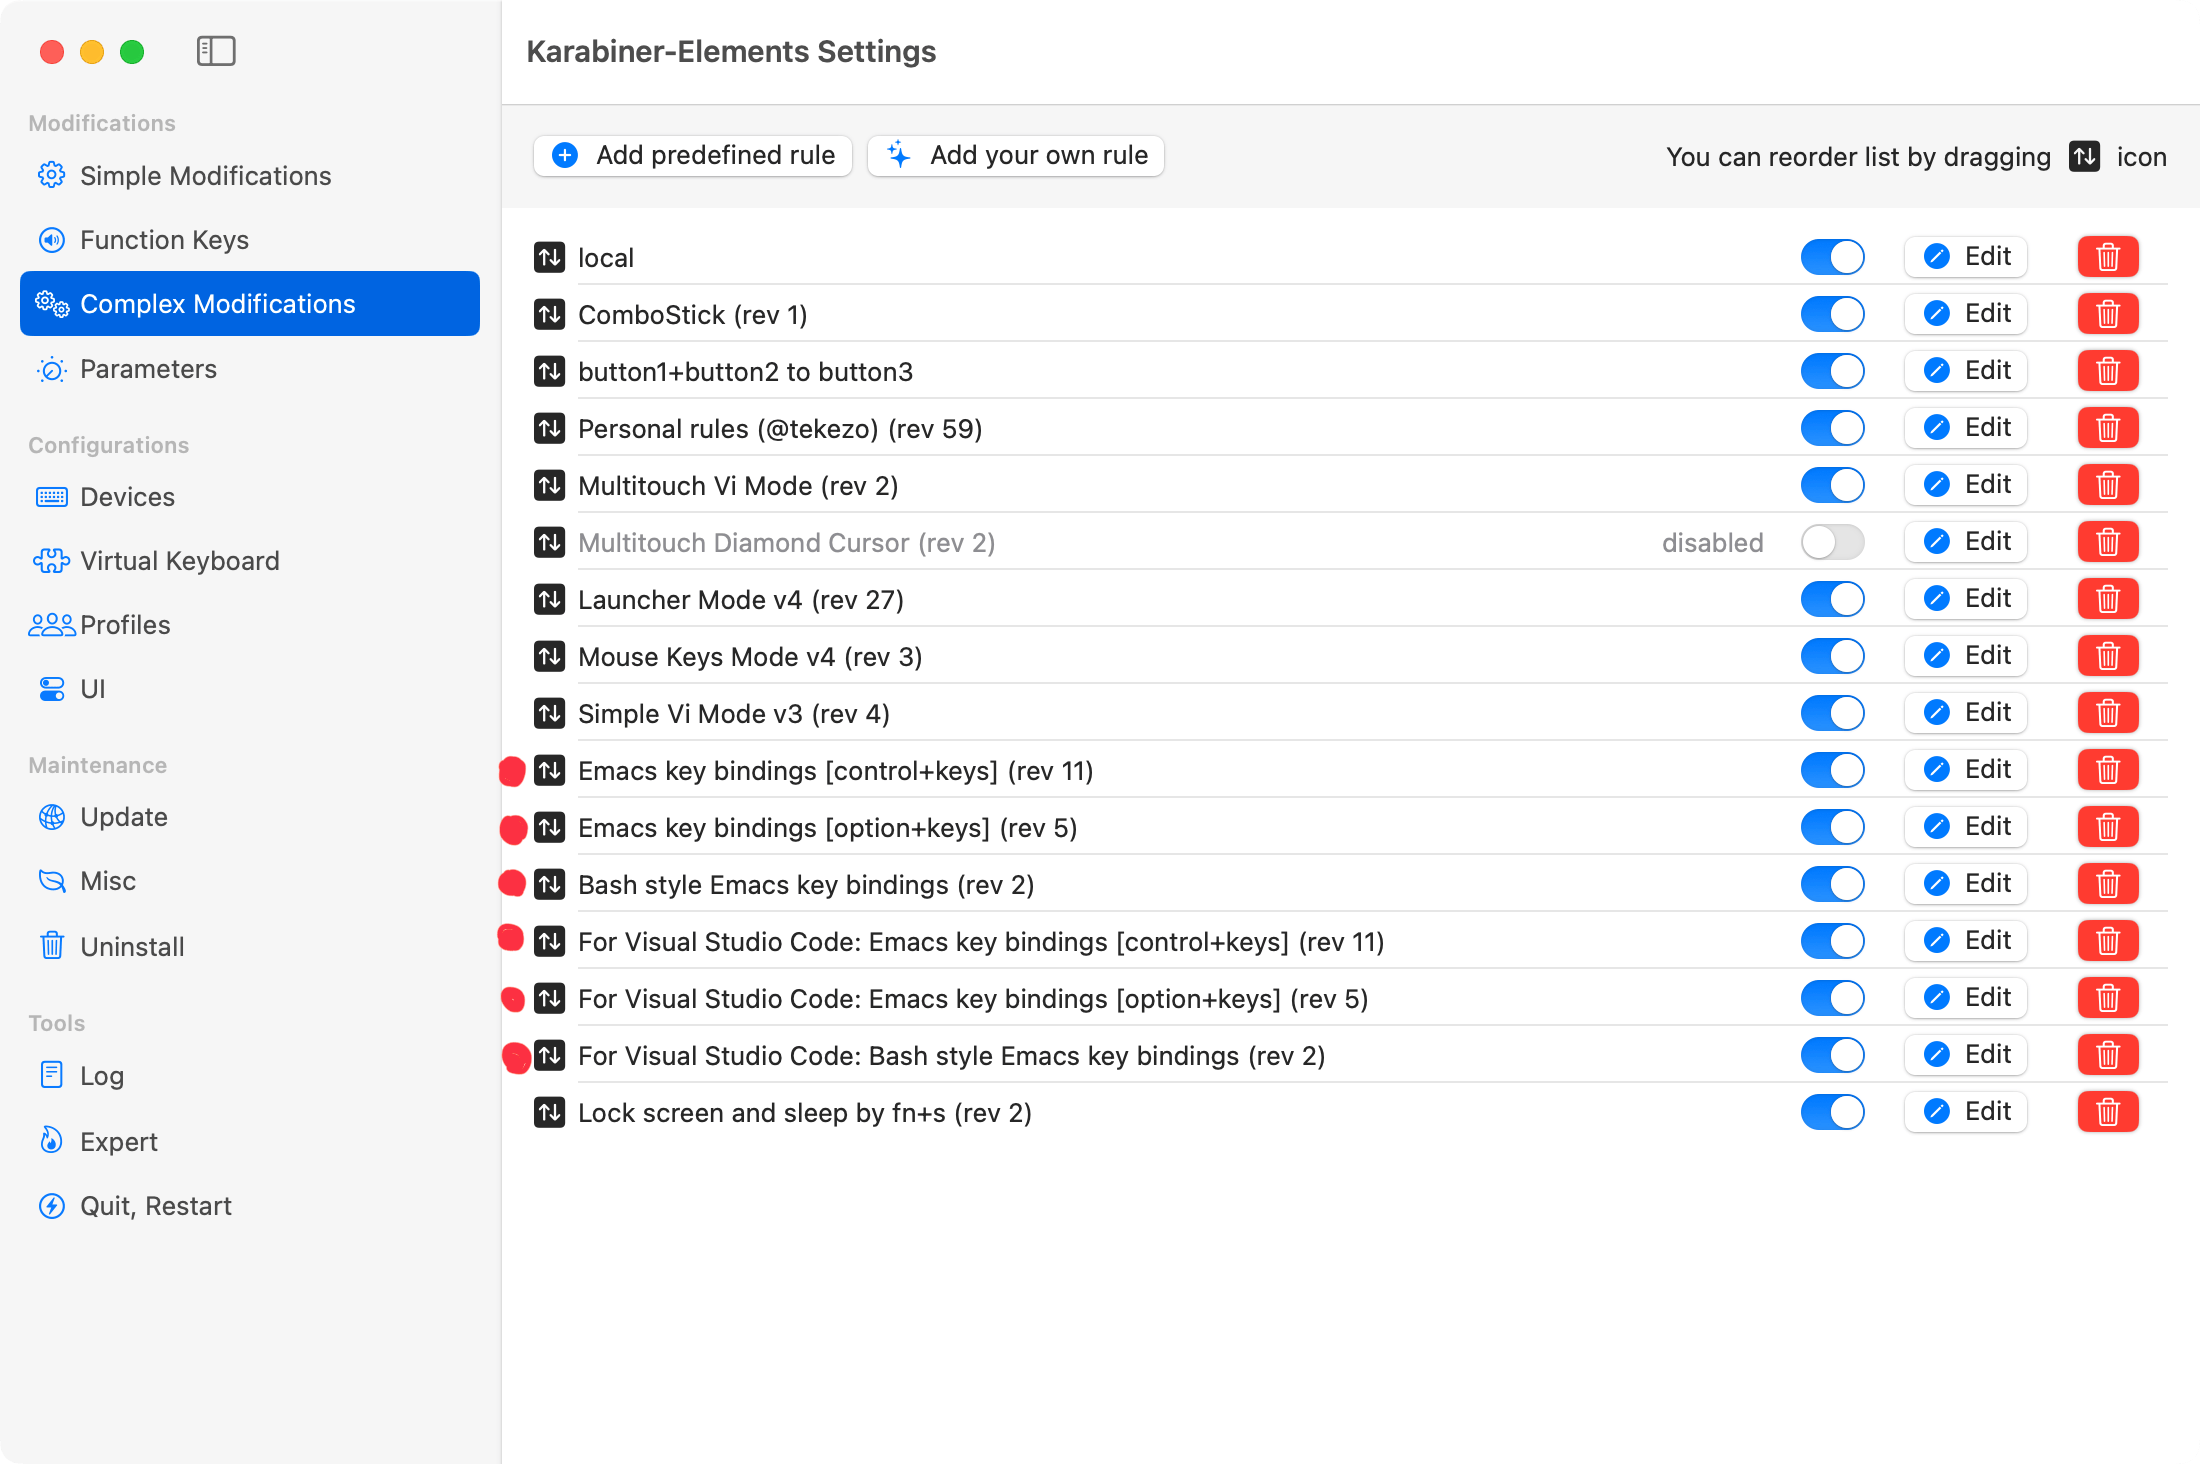Disable the ComboStick (rev 1) toggle
The image size is (2200, 1464).
[1833, 314]
